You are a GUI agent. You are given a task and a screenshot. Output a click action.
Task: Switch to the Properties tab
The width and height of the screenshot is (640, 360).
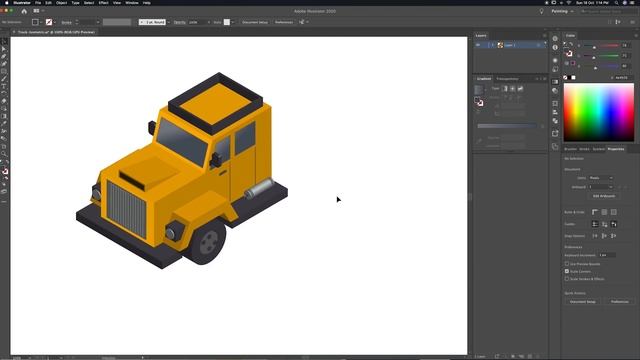[616, 149]
